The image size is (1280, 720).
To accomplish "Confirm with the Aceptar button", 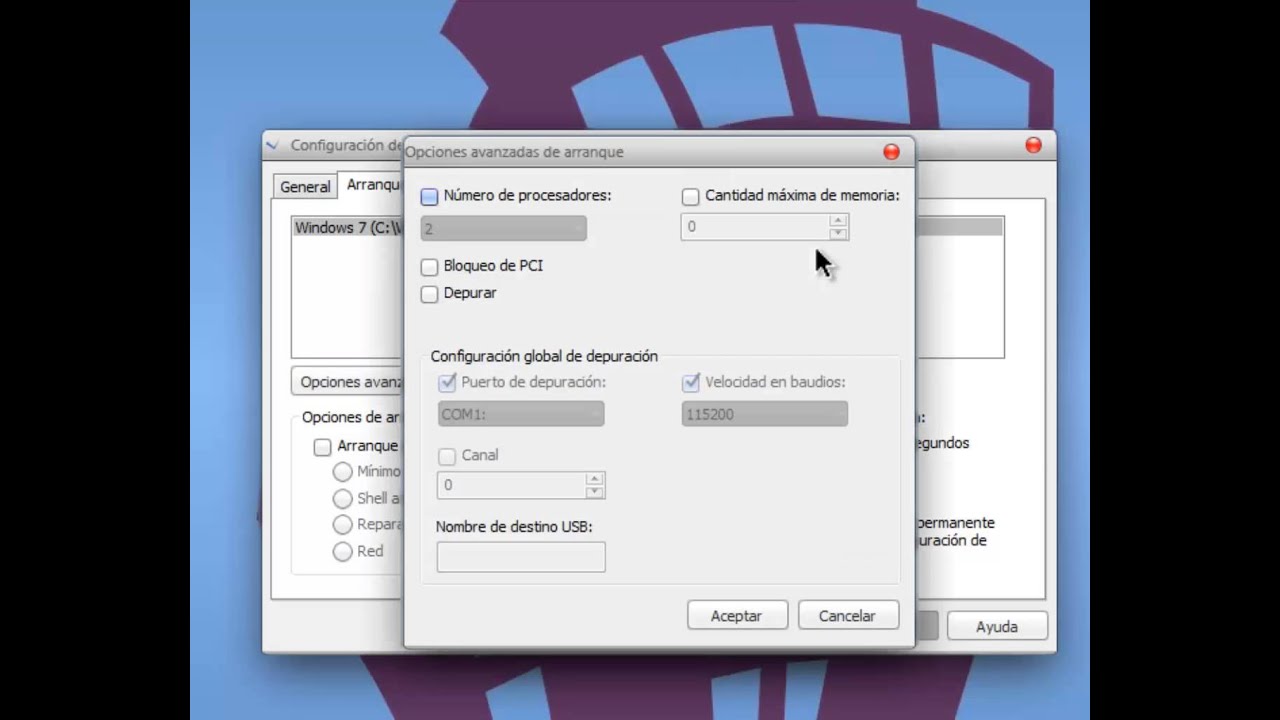I will tap(737, 616).
